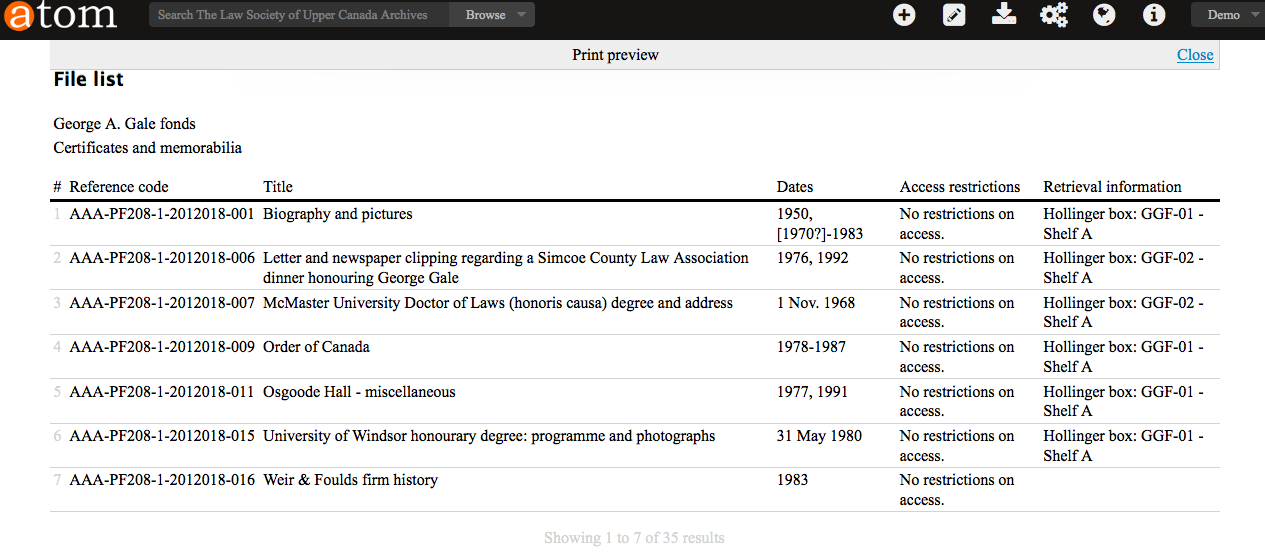Expand the Browse dropdown
The image size is (1265, 552).
493,15
